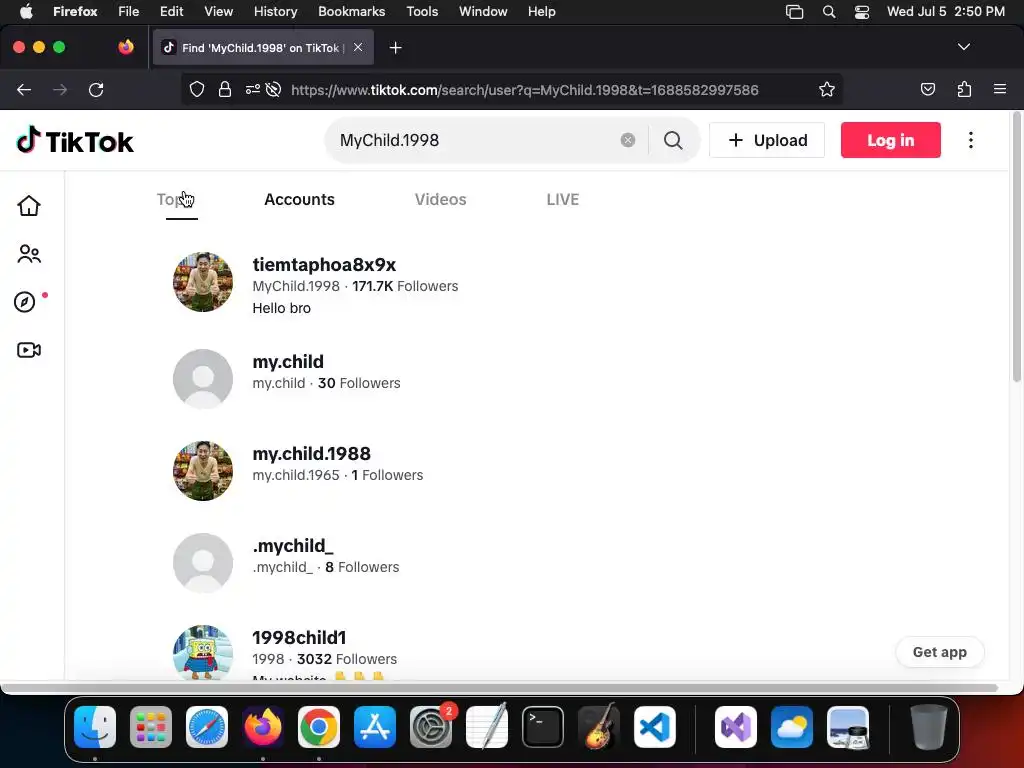Switch to the Videos tab
Image resolution: width=1024 pixels, height=768 pixels.
(440, 199)
